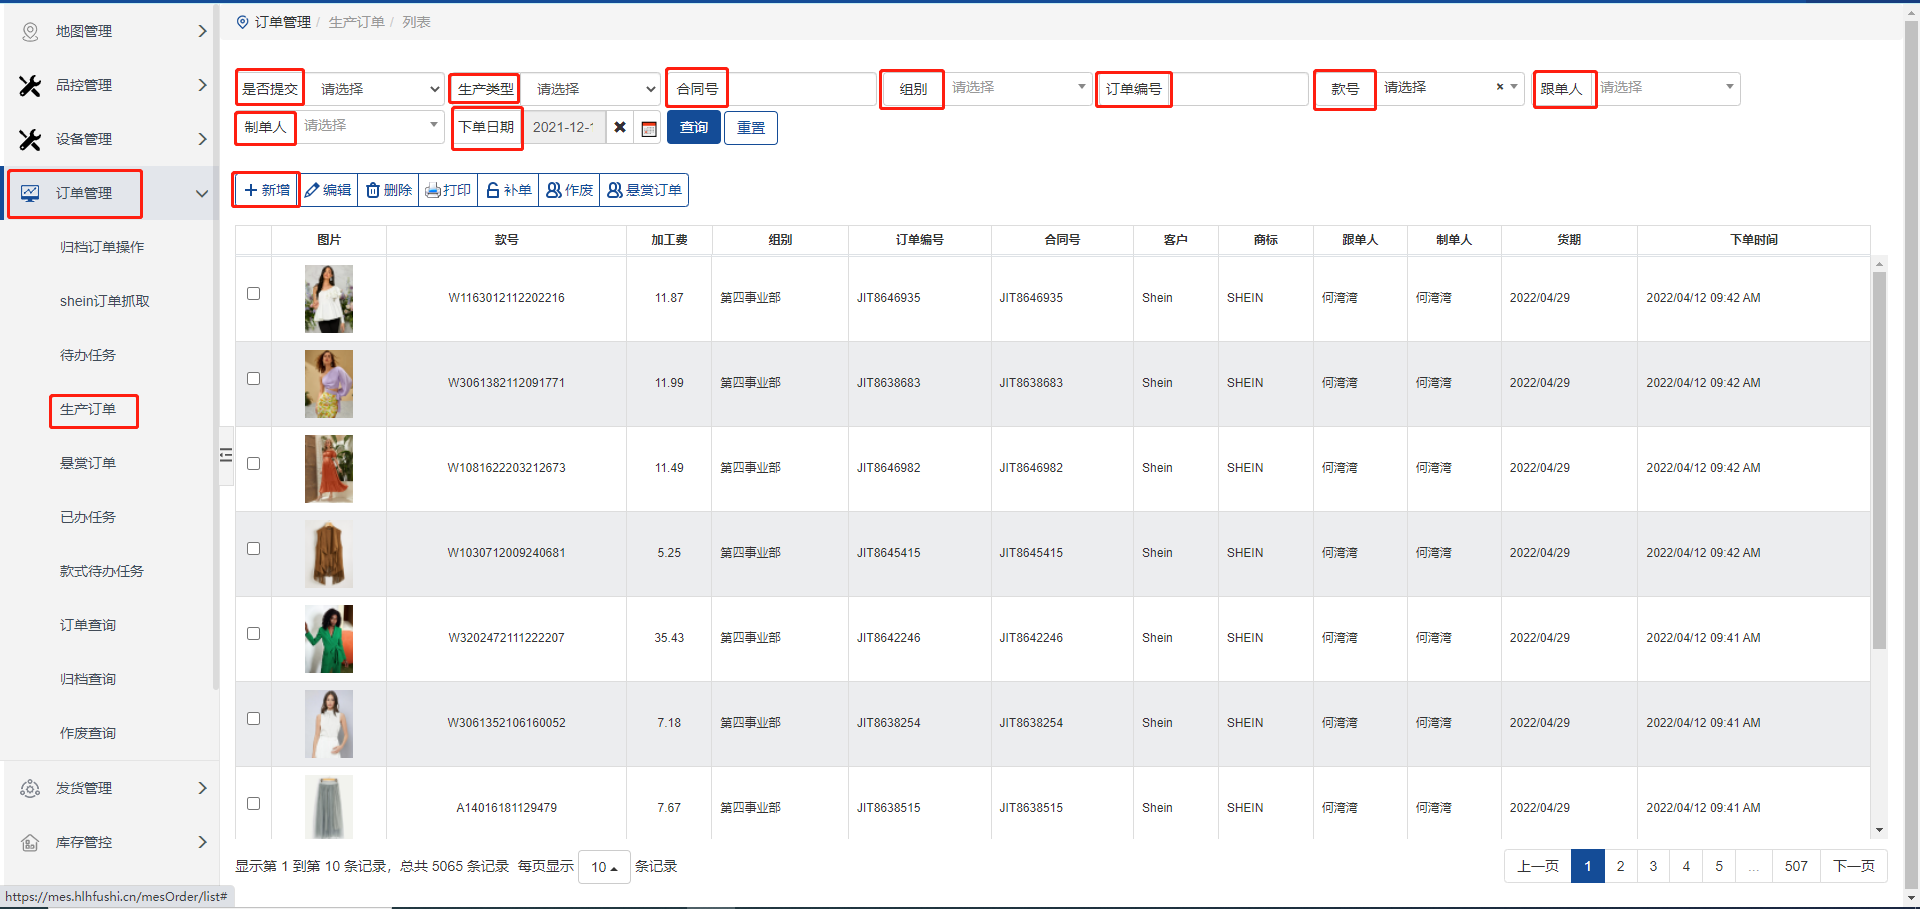The height and width of the screenshot is (909, 1920).
Task: Open the 组别 selection dropdown
Action: (x=1018, y=88)
